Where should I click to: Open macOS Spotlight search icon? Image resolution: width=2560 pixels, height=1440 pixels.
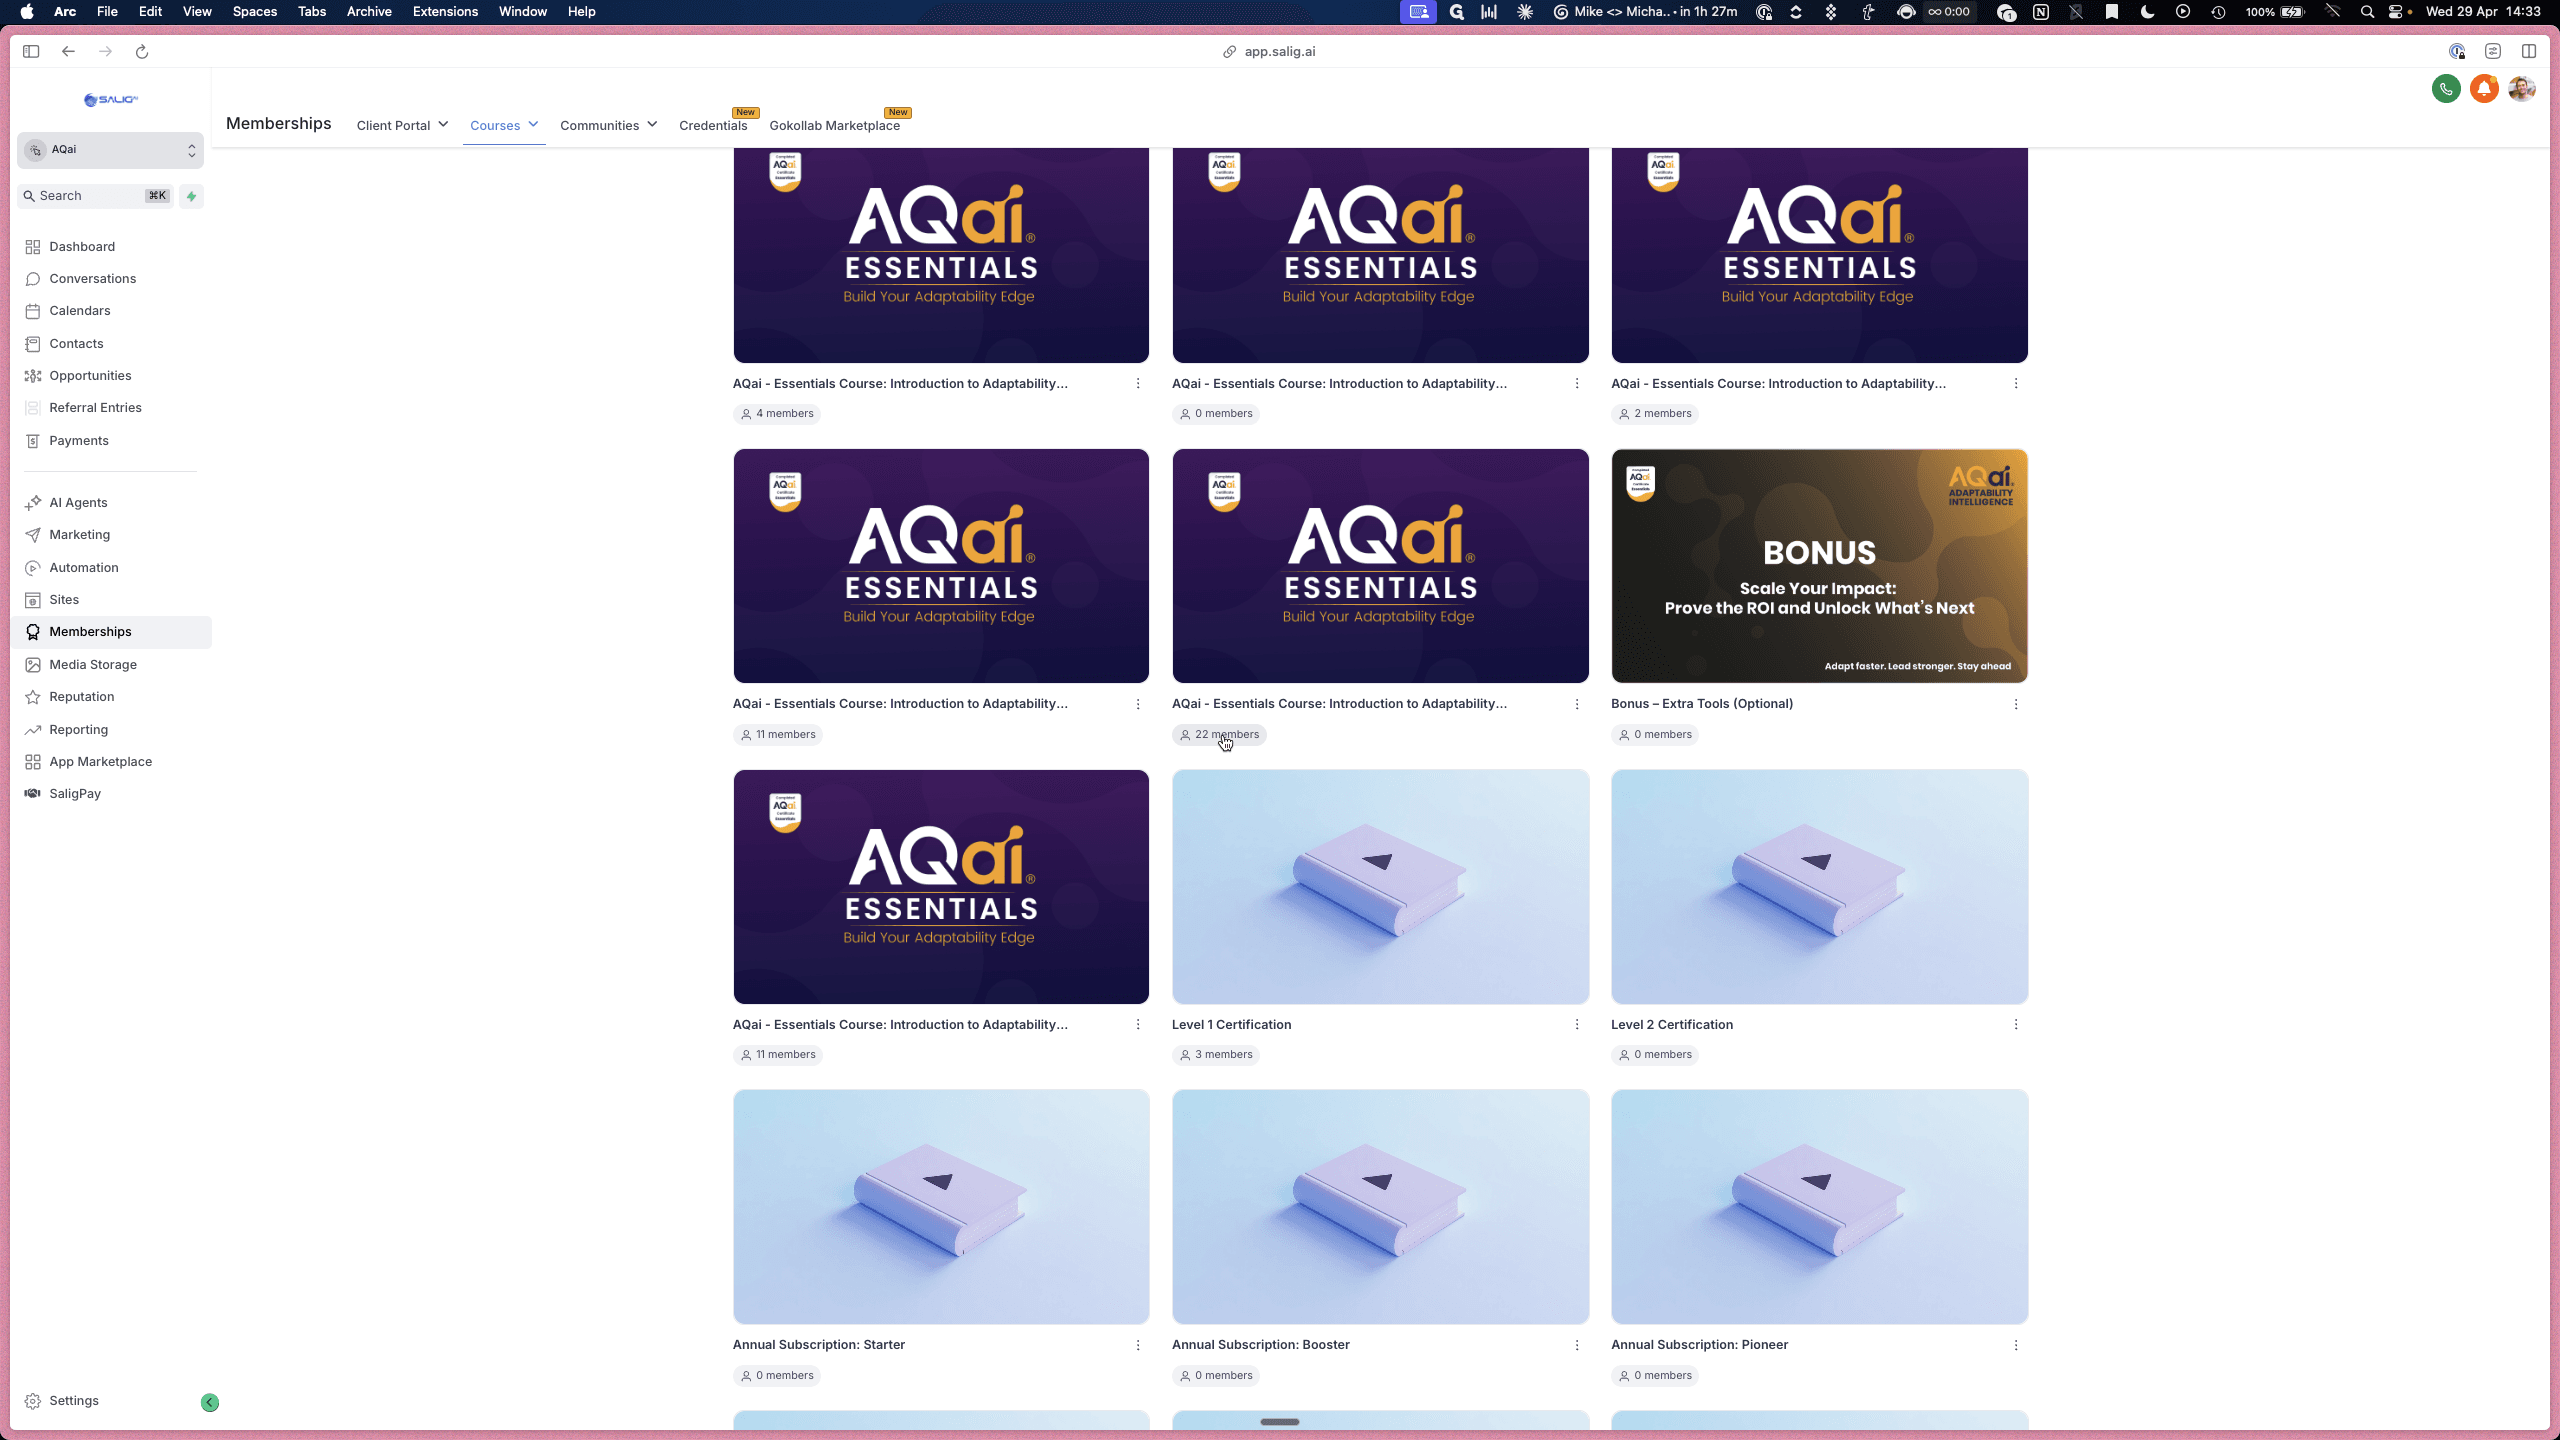pyautogui.click(x=2367, y=12)
